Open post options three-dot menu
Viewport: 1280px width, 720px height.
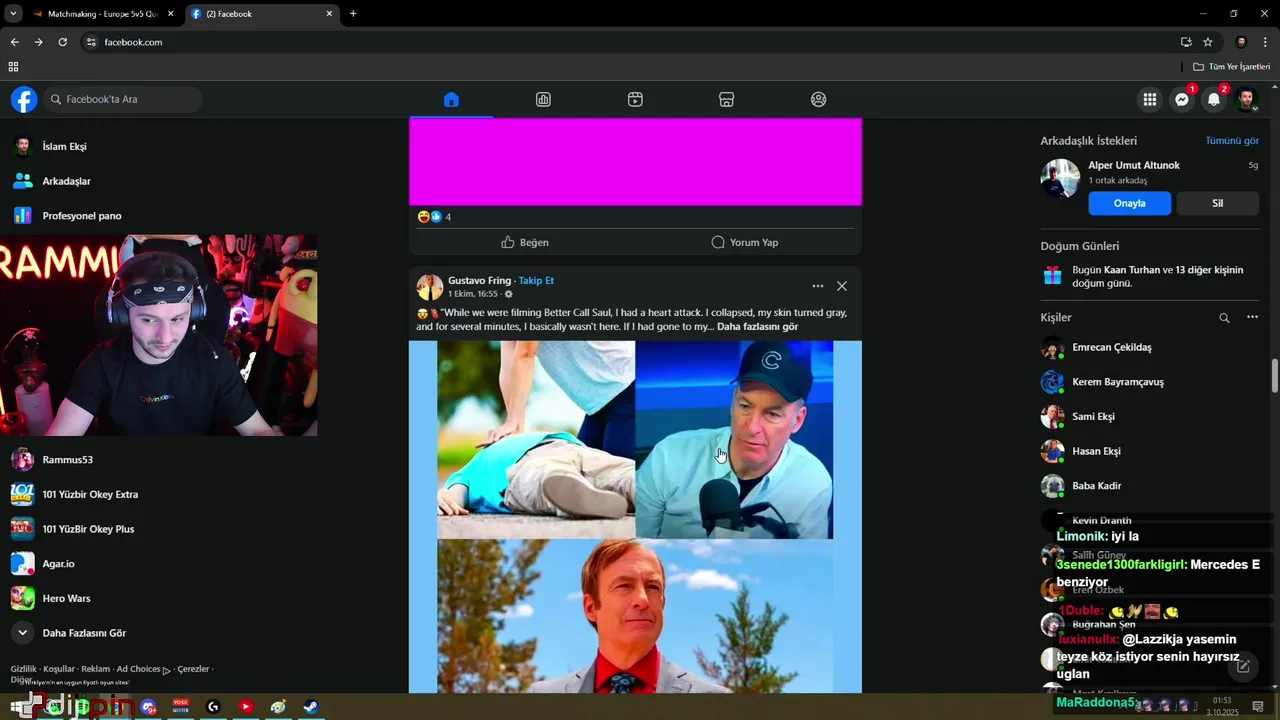[x=818, y=286]
